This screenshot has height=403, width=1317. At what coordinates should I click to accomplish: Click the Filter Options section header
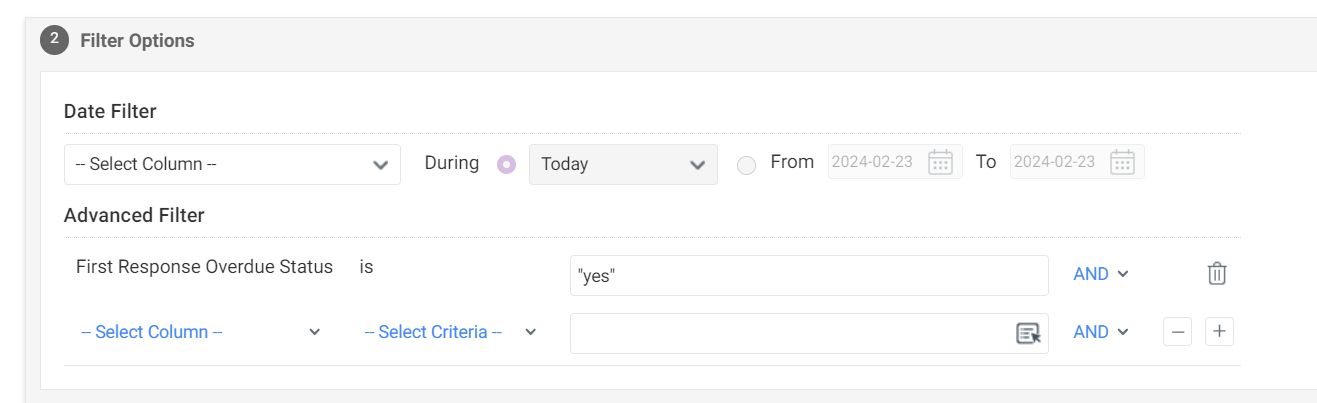pos(137,41)
